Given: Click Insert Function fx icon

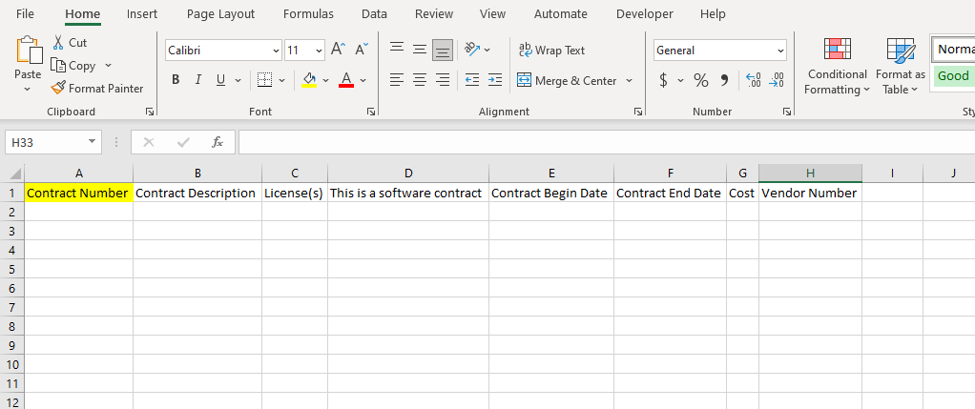Looking at the screenshot, I should click(x=218, y=142).
